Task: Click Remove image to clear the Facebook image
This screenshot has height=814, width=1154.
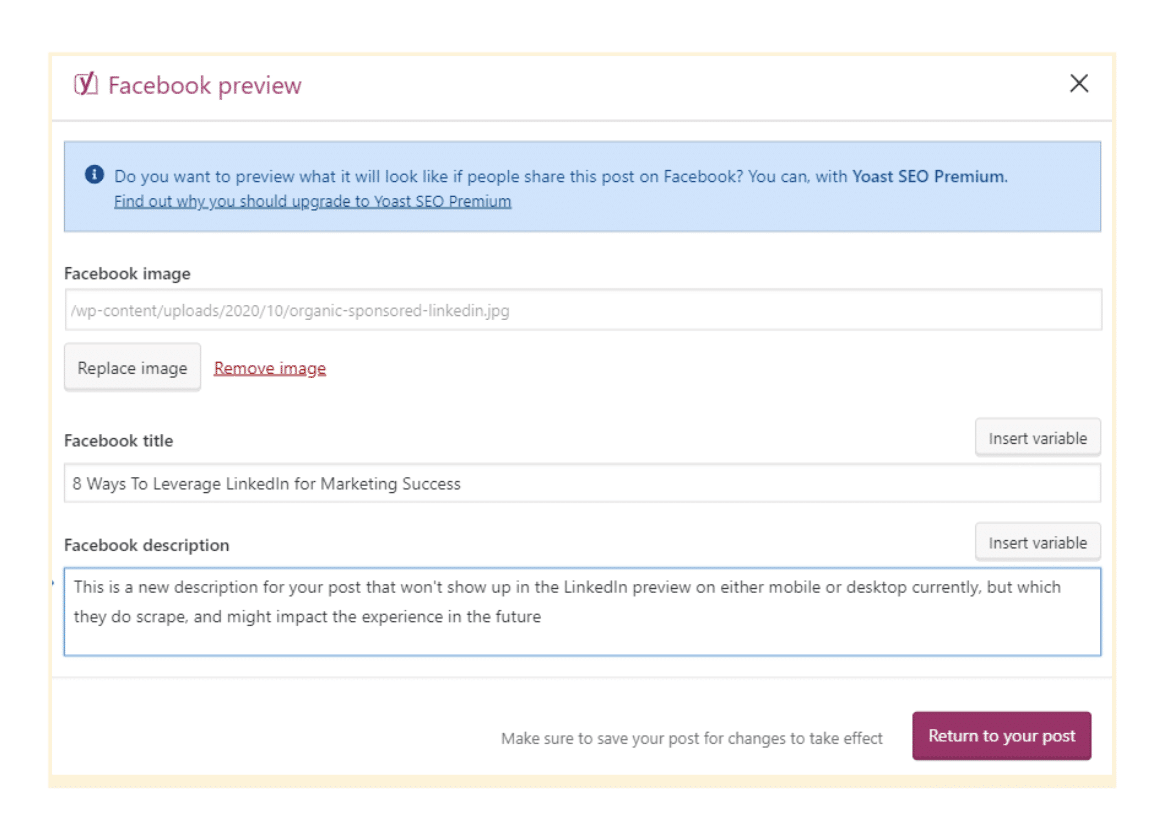Action: tap(268, 368)
